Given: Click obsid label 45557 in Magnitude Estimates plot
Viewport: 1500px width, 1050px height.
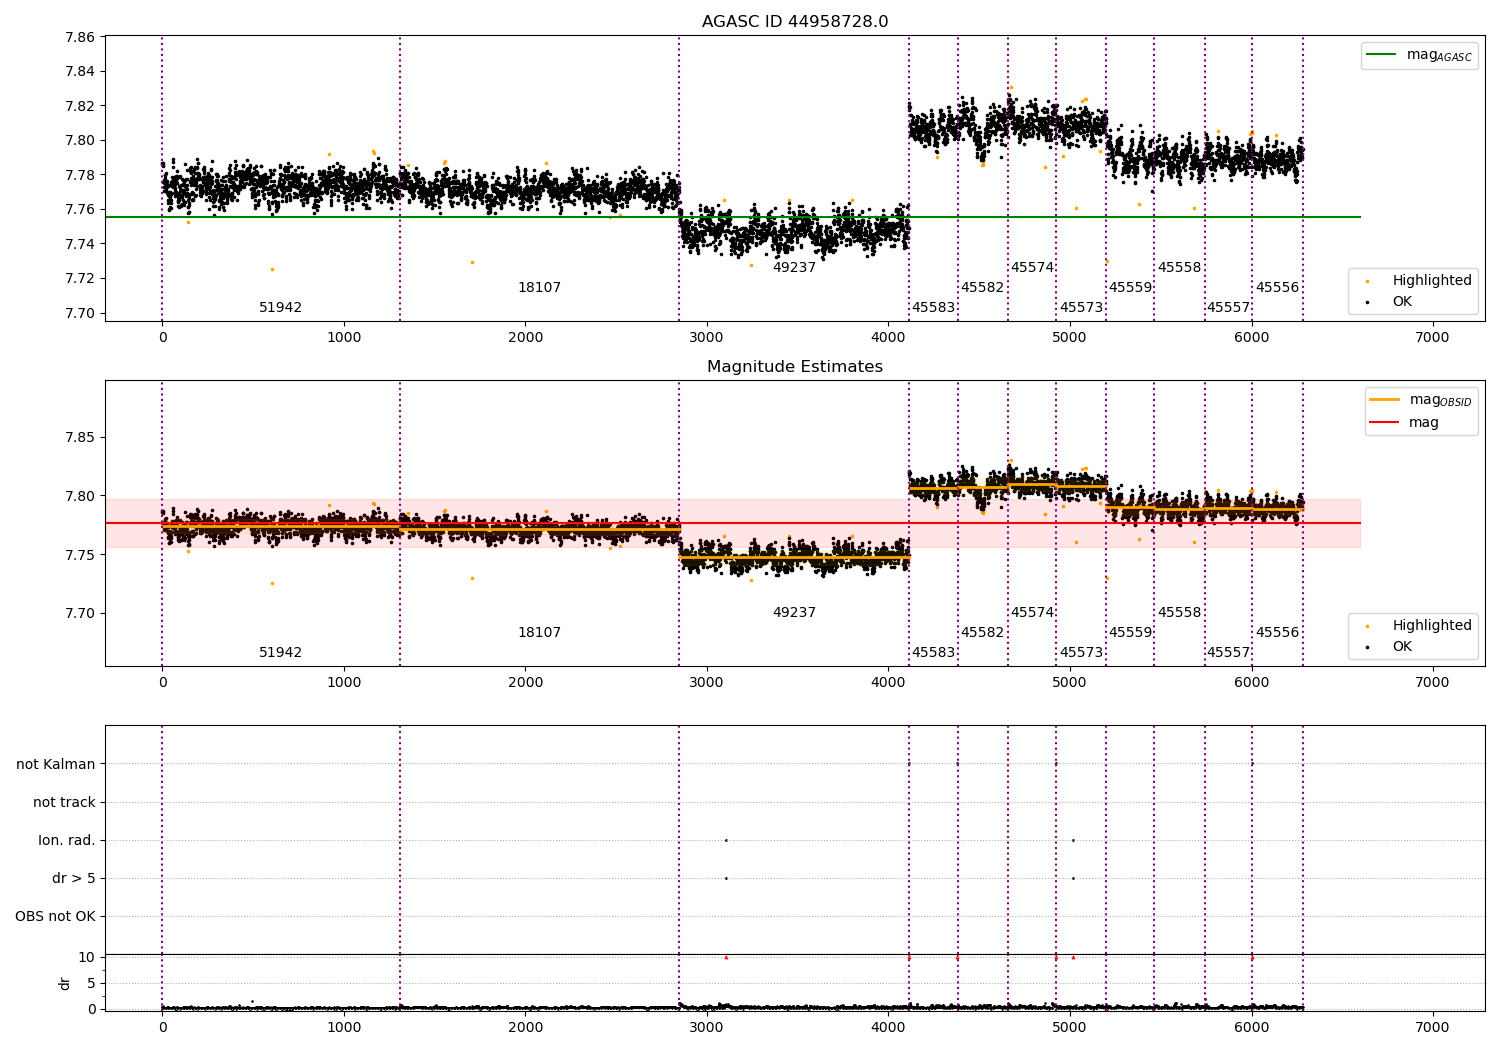Looking at the screenshot, I should [x=1228, y=653].
